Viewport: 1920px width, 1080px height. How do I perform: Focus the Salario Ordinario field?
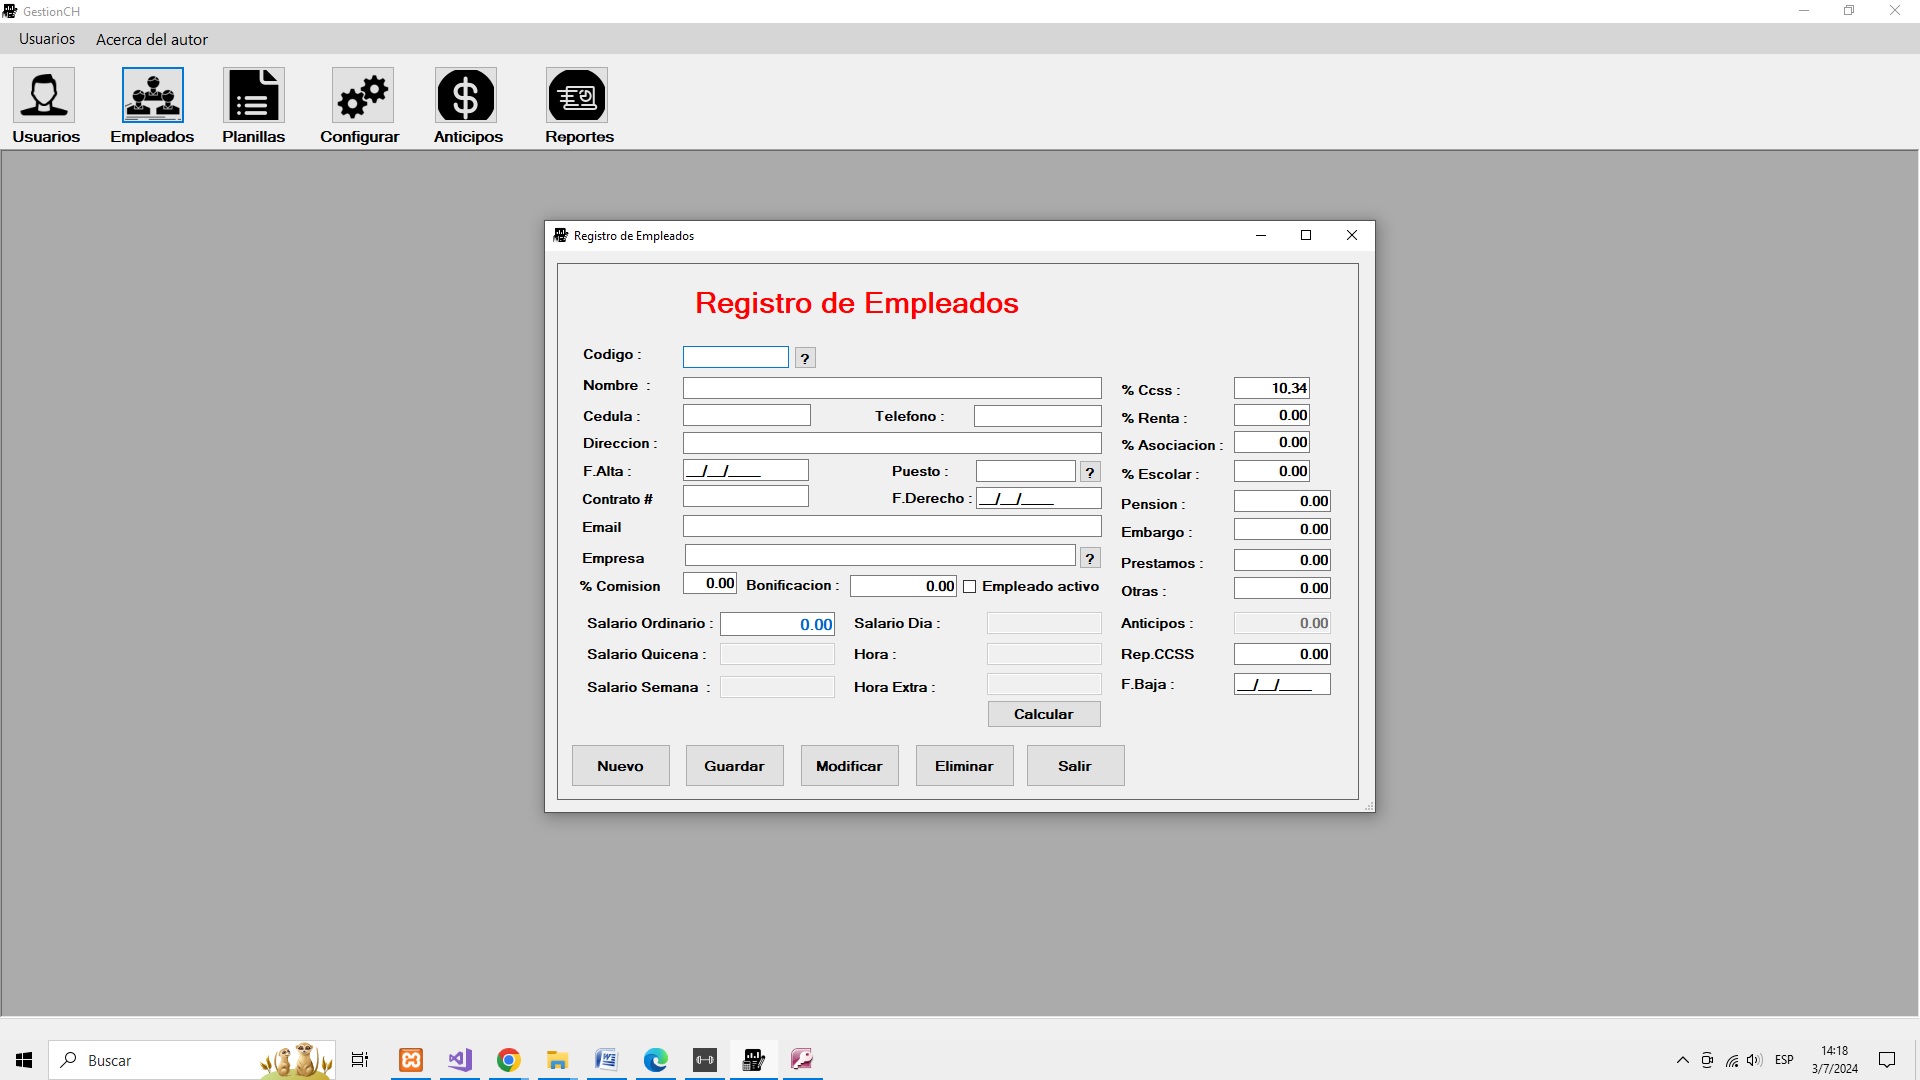[777, 624]
